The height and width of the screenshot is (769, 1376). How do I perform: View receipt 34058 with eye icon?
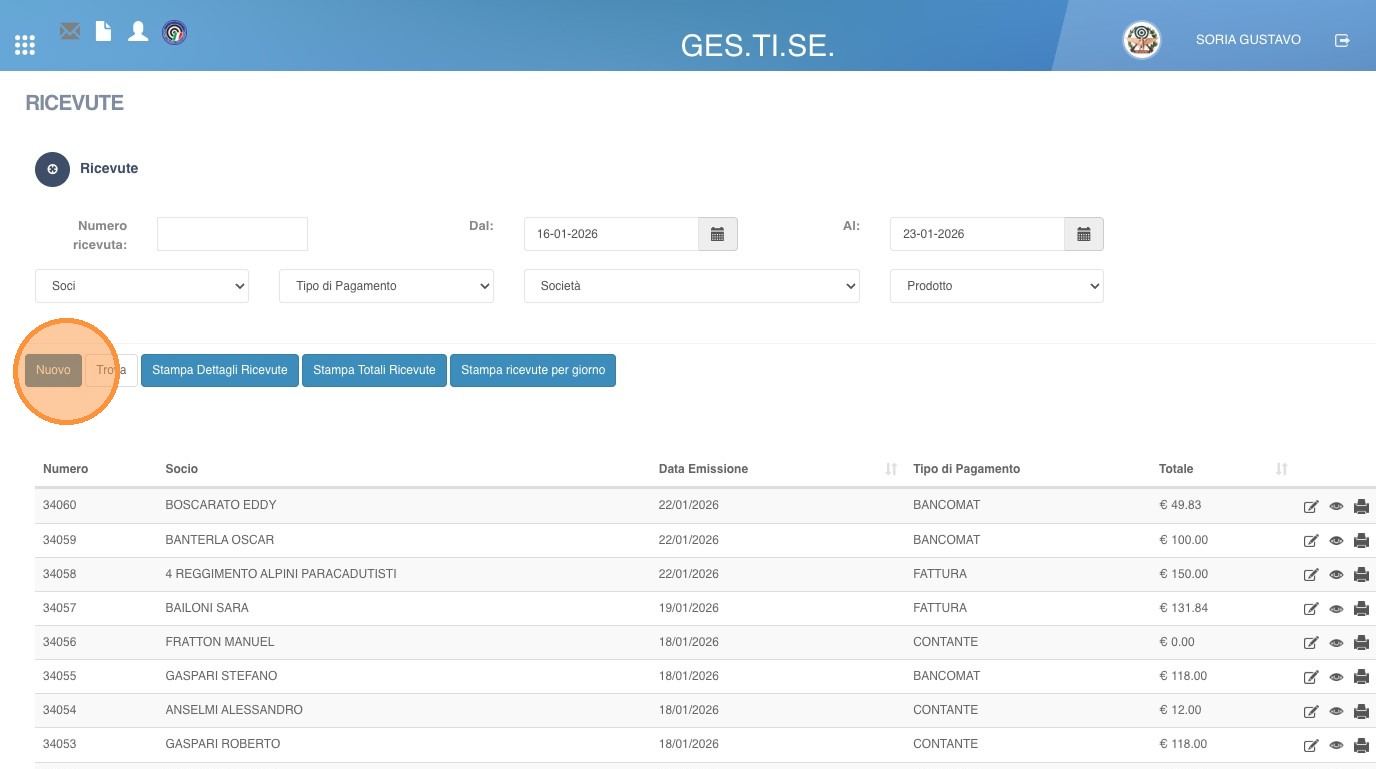coord(1336,575)
